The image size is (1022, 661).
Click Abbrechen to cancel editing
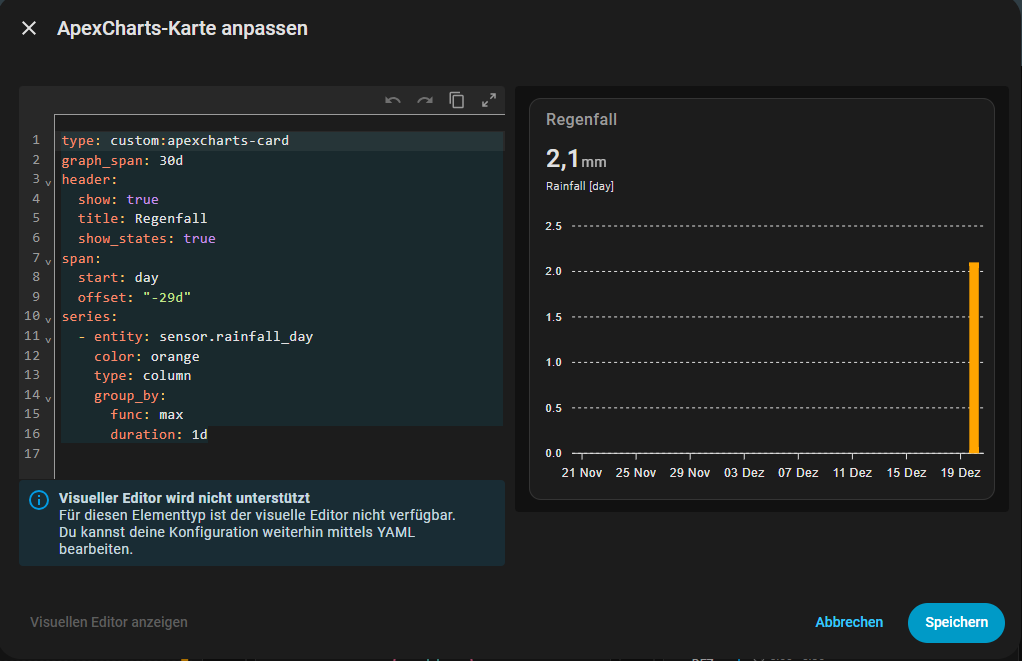tap(849, 622)
